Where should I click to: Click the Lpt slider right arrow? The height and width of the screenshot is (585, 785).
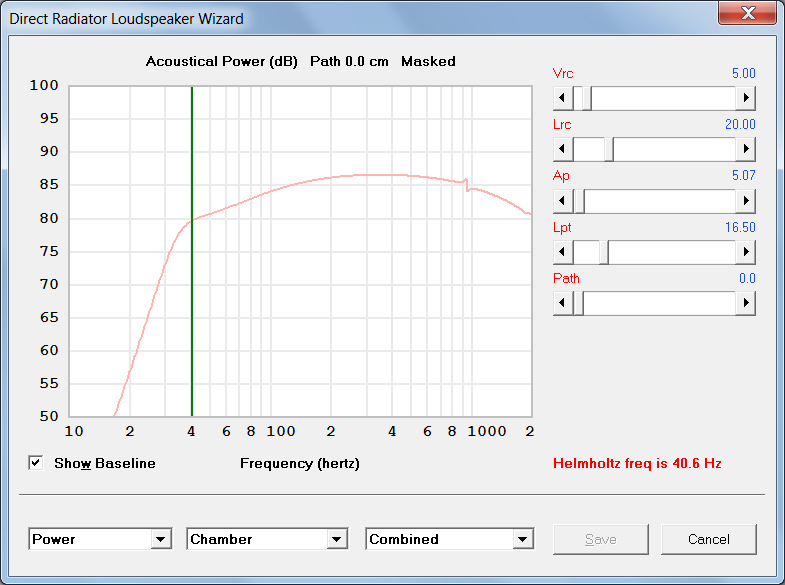(x=745, y=252)
